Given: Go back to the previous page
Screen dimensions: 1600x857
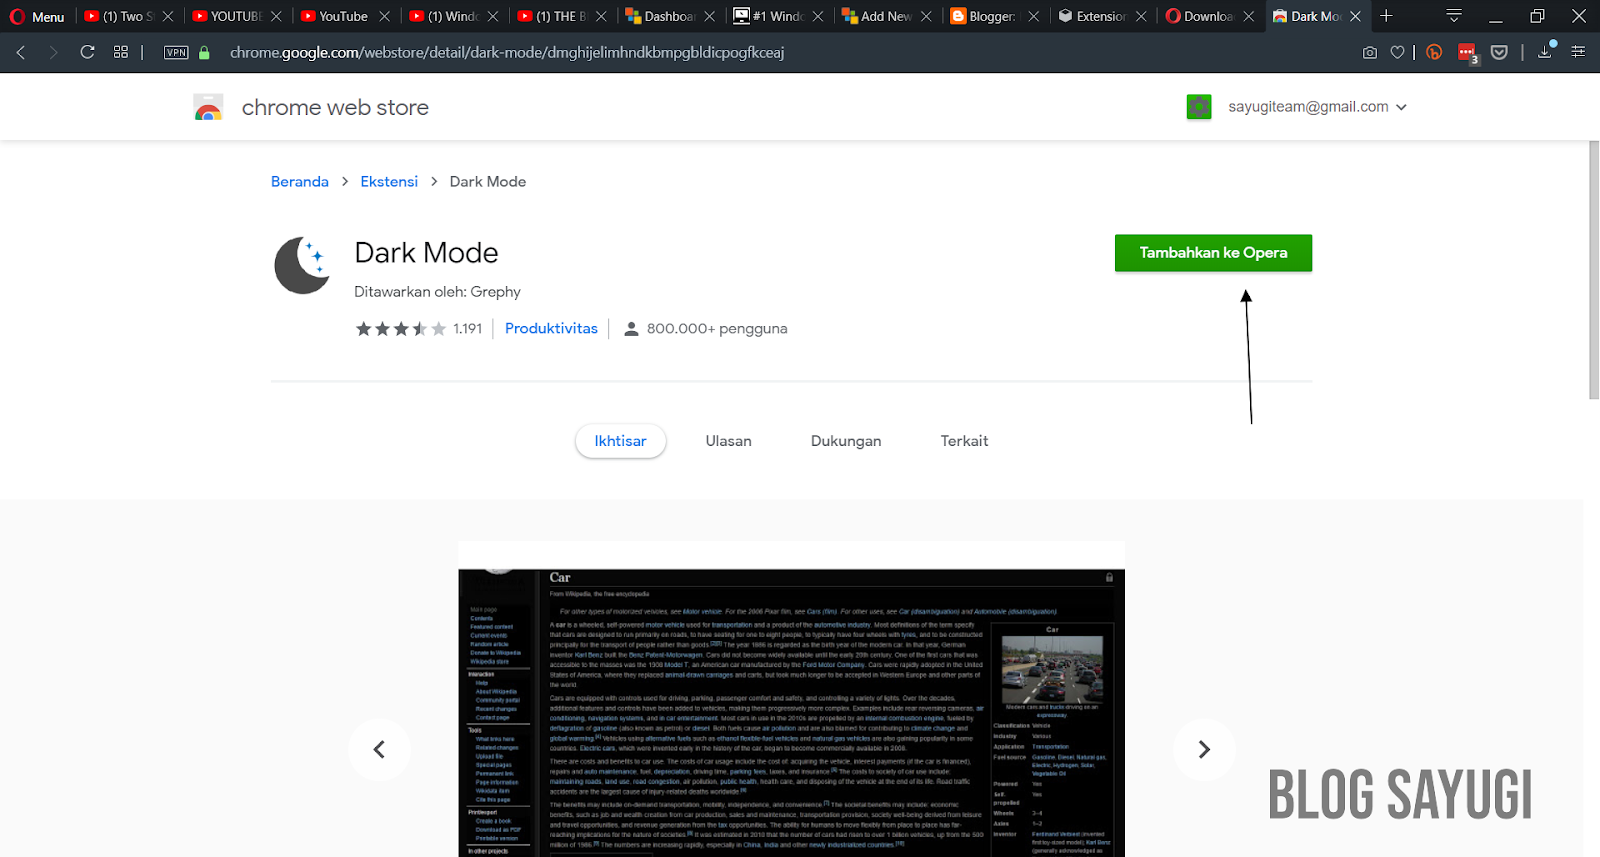Looking at the screenshot, I should point(21,52).
